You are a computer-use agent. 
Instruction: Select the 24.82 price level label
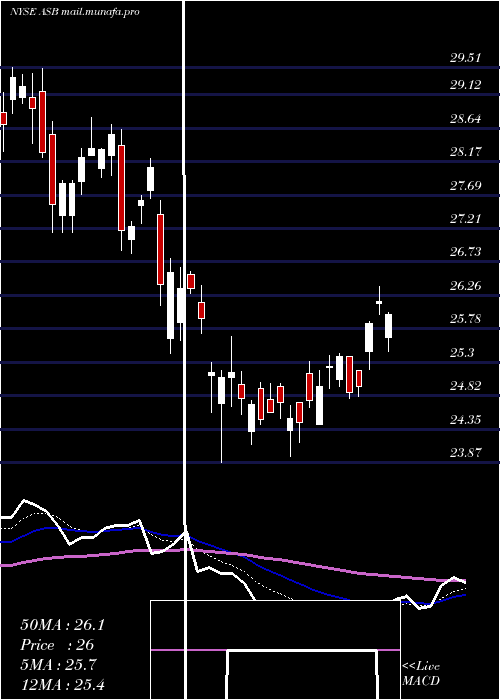466,386
